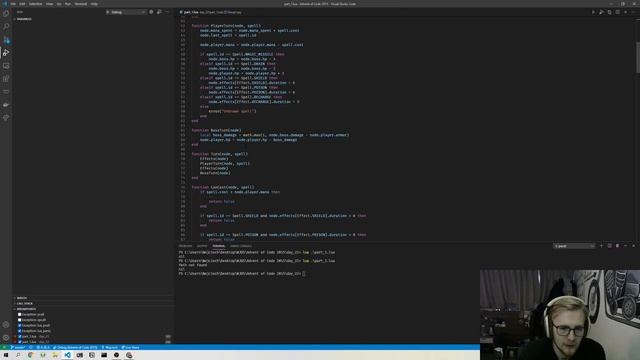The width and height of the screenshot is (640, 360).
Task: Select the part_1.lua editor tab
Action: [210, 12]
